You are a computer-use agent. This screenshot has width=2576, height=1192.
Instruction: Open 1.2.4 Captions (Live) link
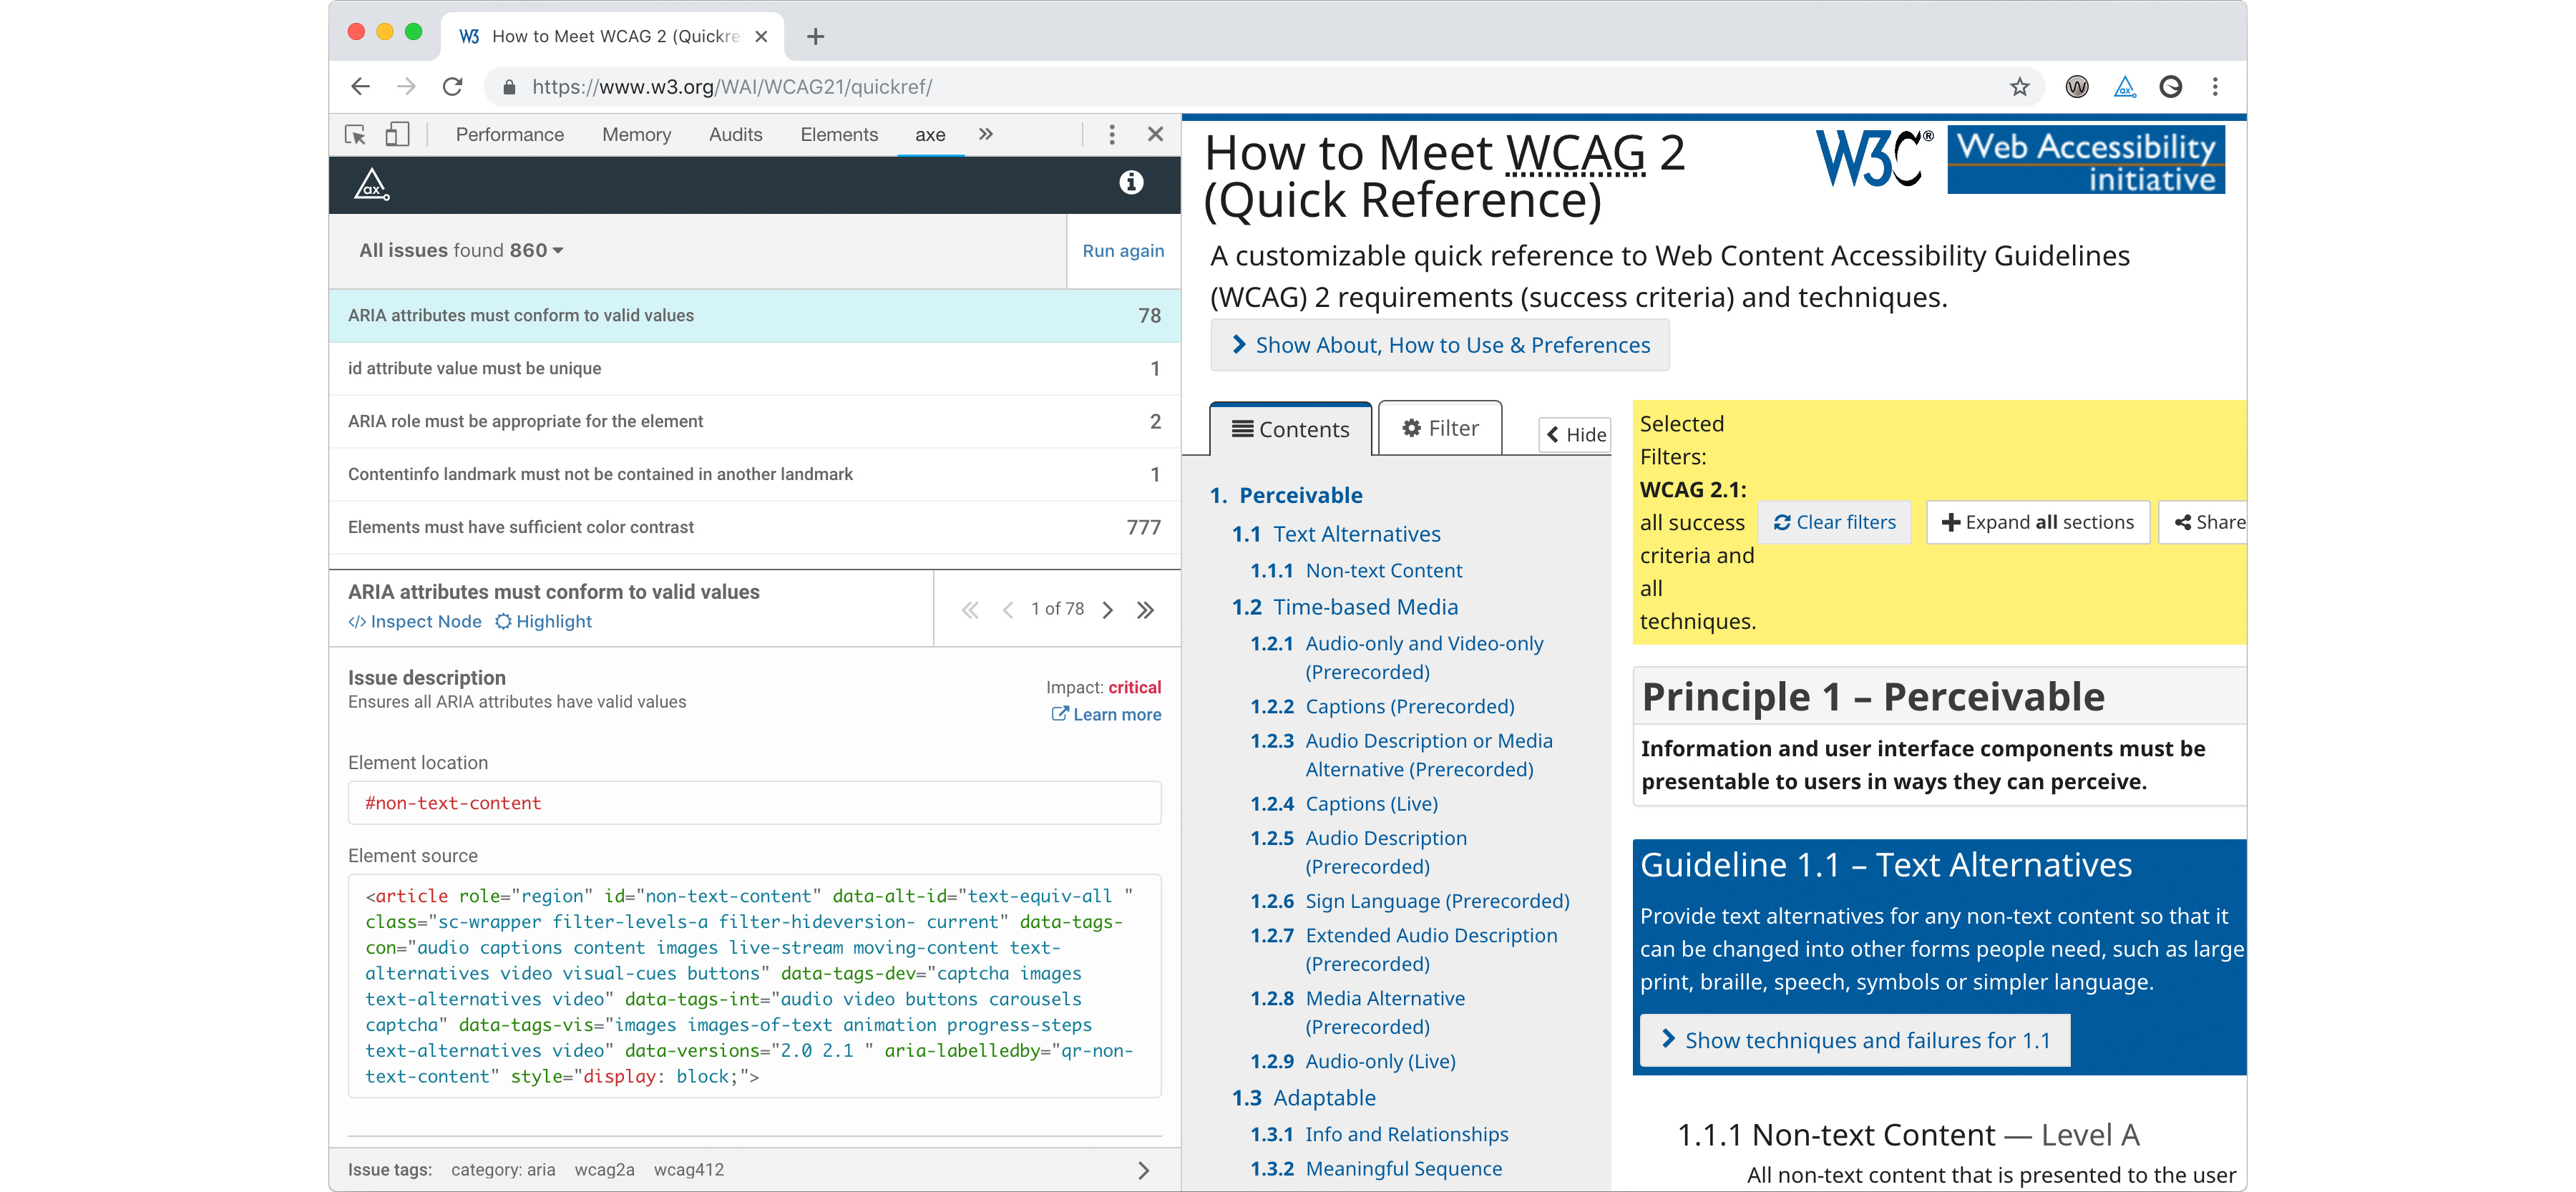click(1344, 804)
